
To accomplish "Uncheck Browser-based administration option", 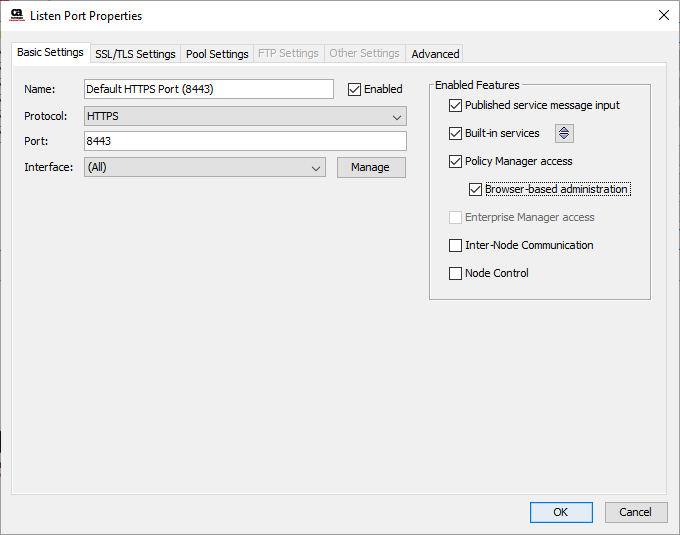I will point(476,189).
